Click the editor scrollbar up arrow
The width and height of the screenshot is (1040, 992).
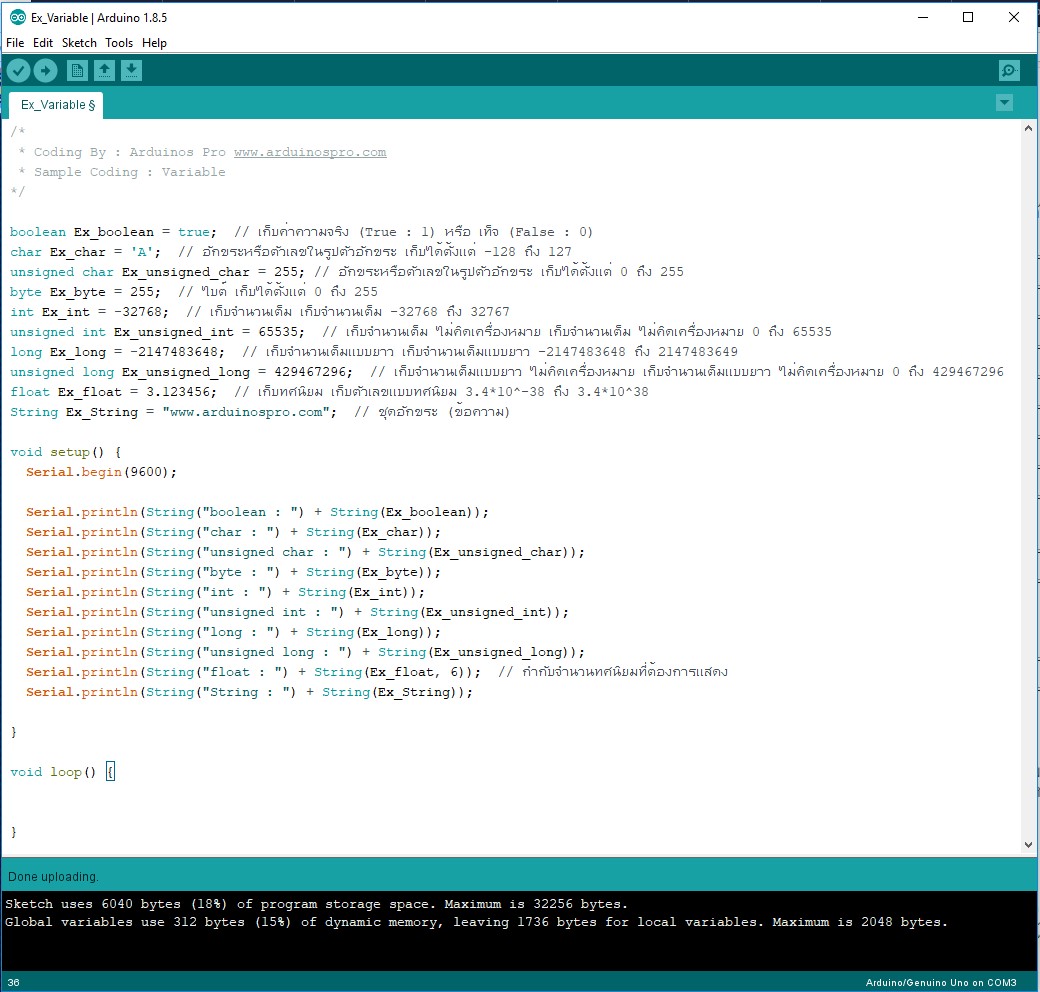pyautogui.click(x=1029, y=130)
